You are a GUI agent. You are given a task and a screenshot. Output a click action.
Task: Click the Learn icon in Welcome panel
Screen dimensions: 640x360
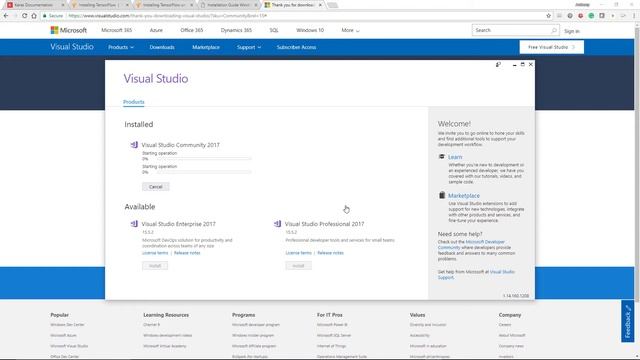[x=442, y=157]
